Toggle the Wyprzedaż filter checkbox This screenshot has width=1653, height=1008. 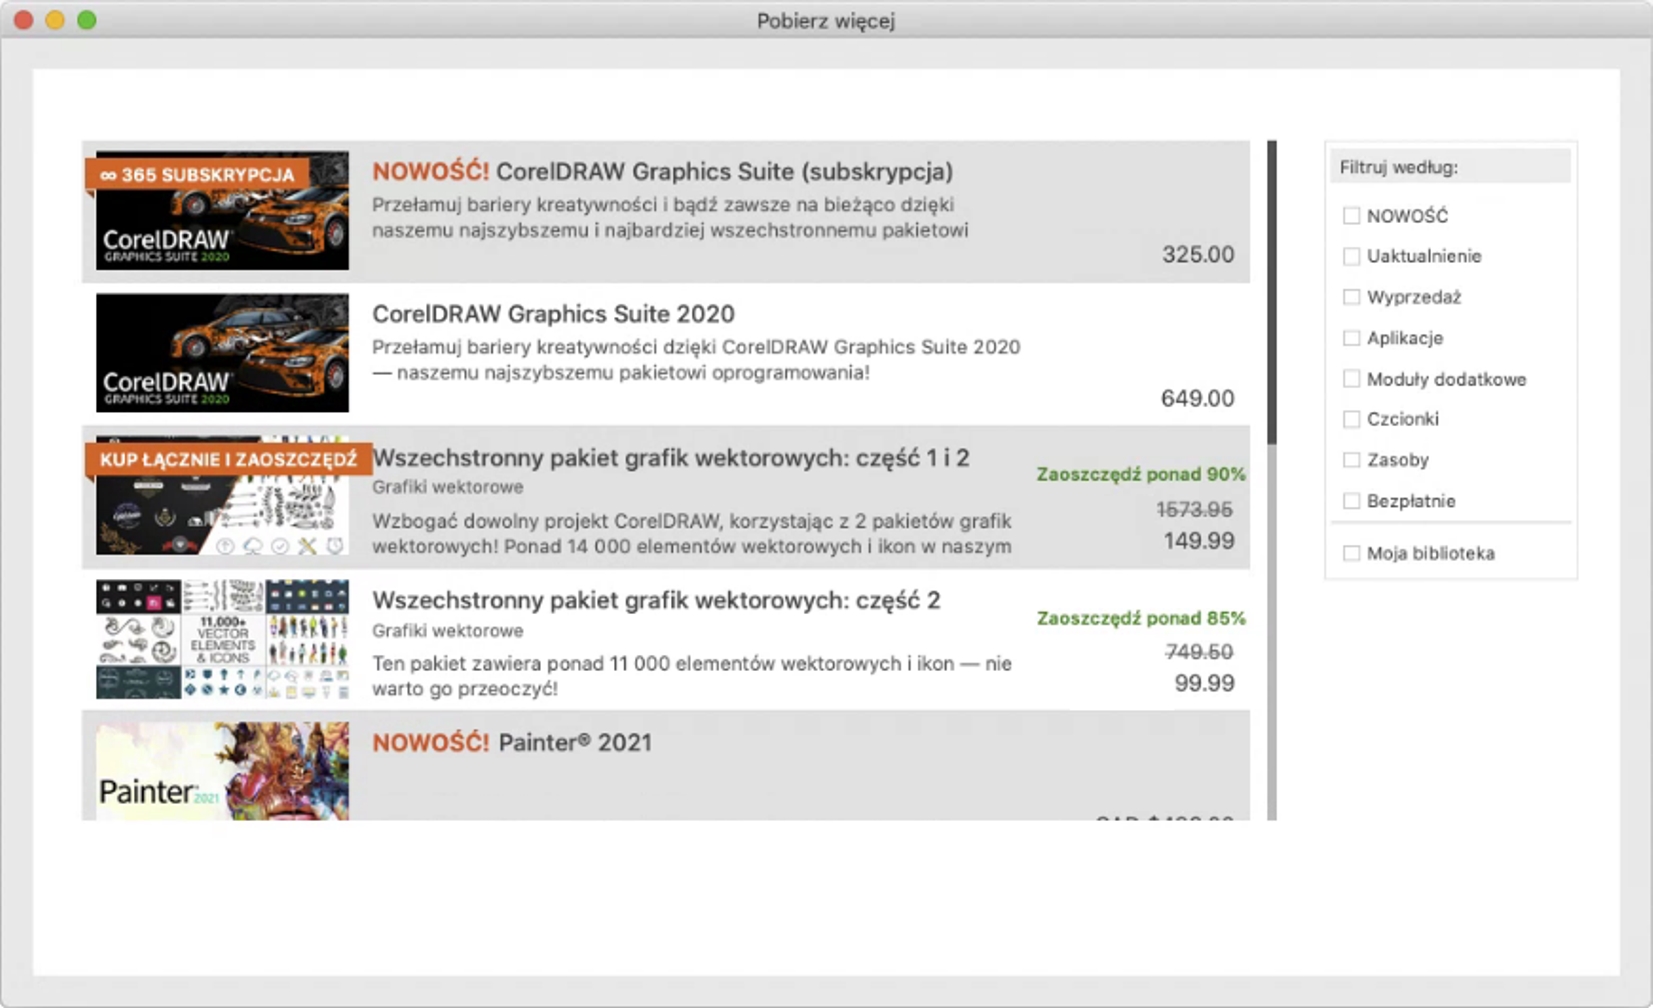point(1351,297)
